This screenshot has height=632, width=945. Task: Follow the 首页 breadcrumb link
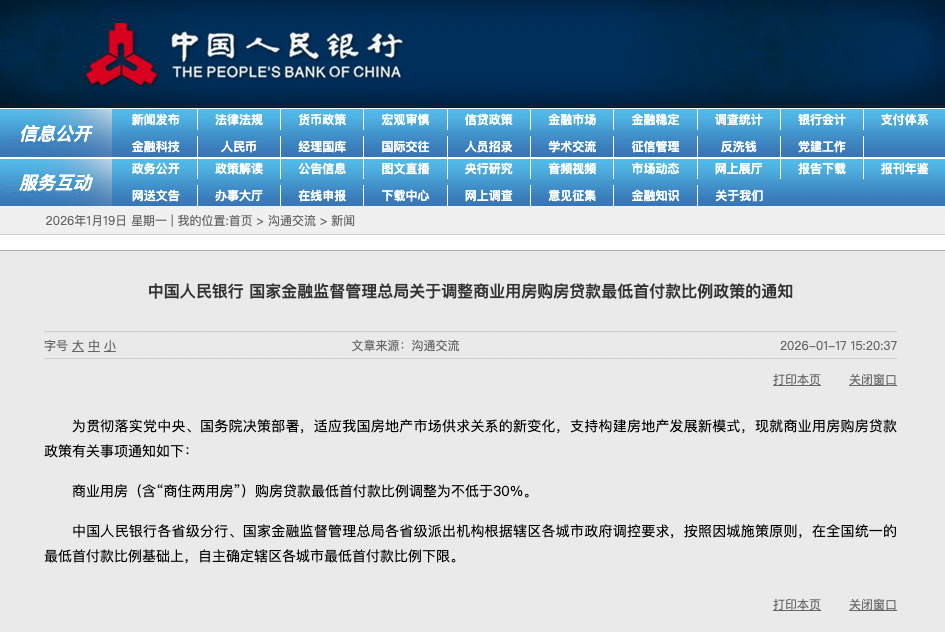(x=241, y=221)
